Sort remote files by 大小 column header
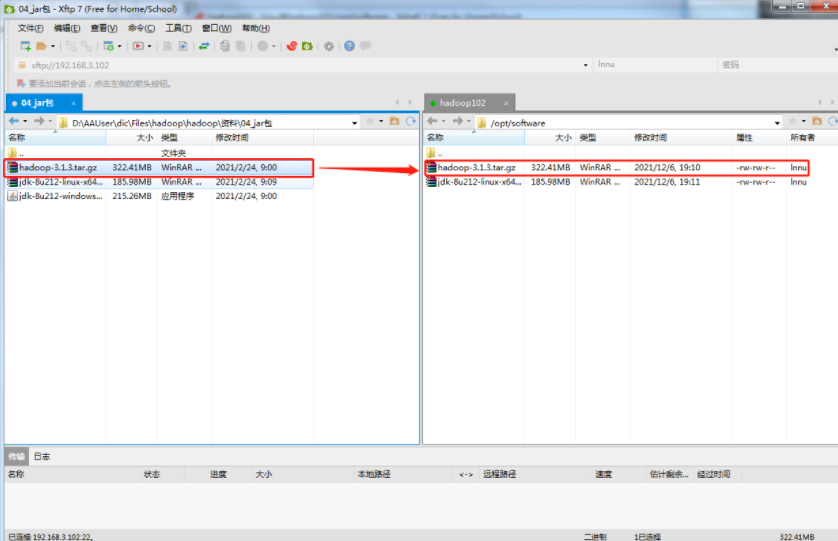This screenshot has height=541, width=838. point(550,138)
